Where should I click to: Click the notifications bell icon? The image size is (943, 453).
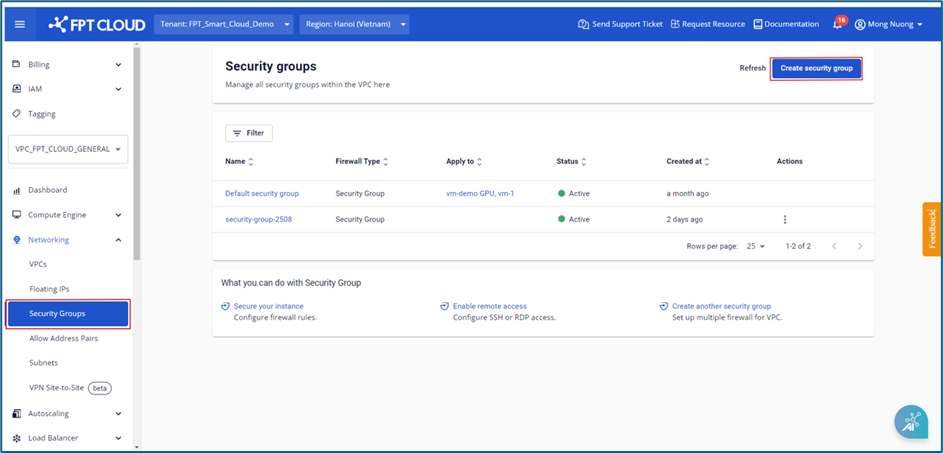838,24
